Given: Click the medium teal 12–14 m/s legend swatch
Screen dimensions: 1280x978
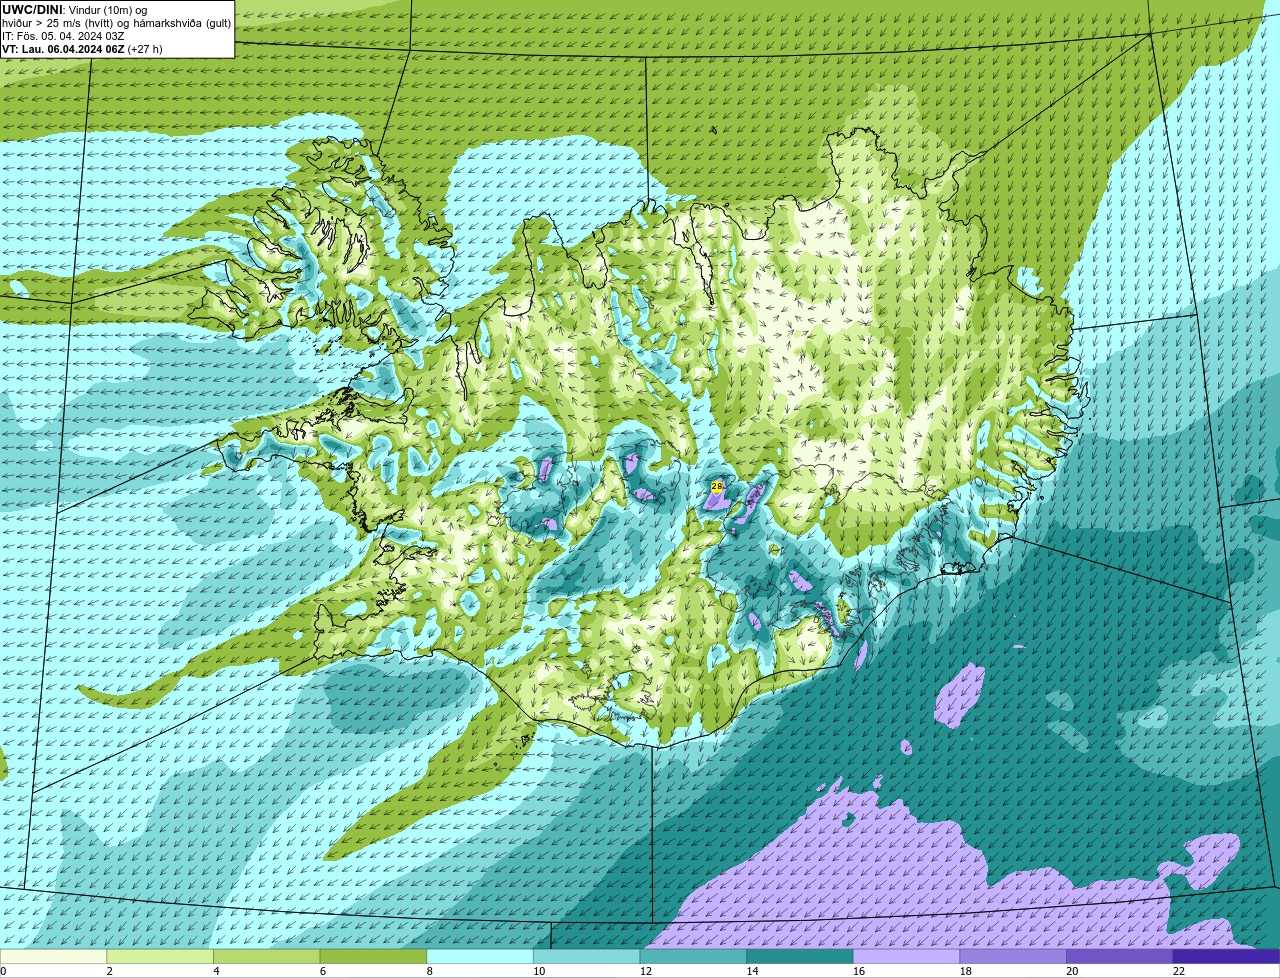Looking at the screenshot, I should point(693,956).
